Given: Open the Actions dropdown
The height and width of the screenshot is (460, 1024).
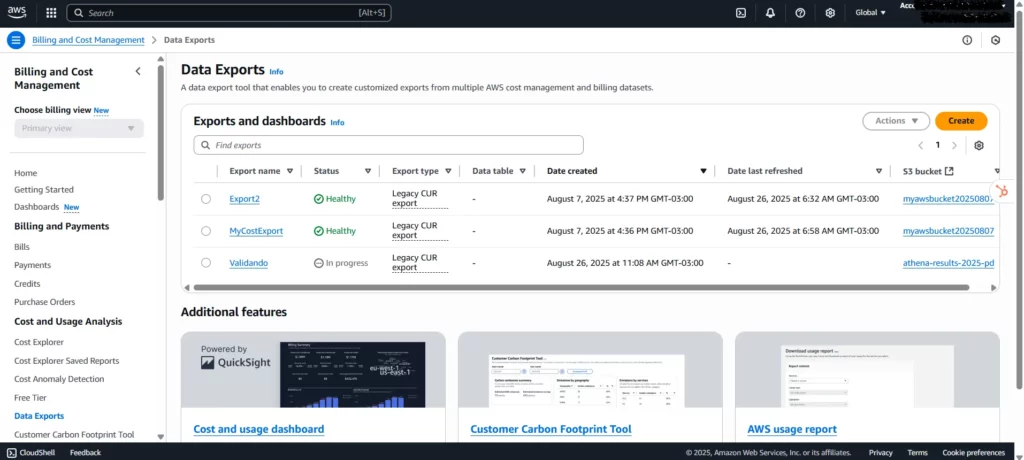Looking at the screenshot, I should pos(895,121).
